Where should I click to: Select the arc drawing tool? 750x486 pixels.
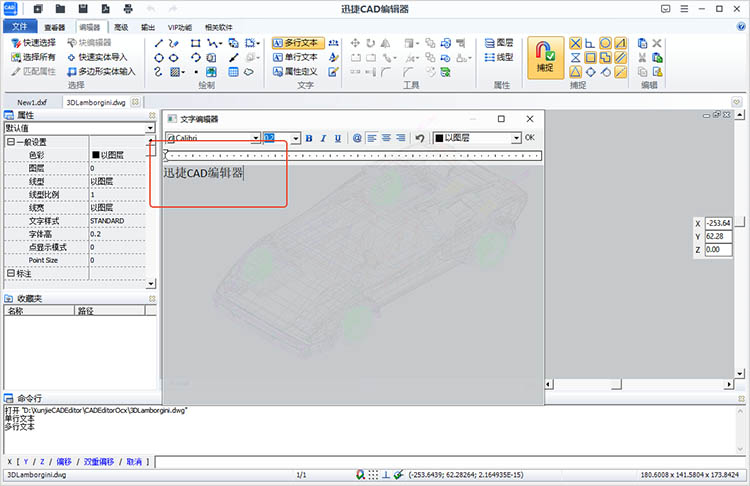pyautogui.click(x=195, y=58)
